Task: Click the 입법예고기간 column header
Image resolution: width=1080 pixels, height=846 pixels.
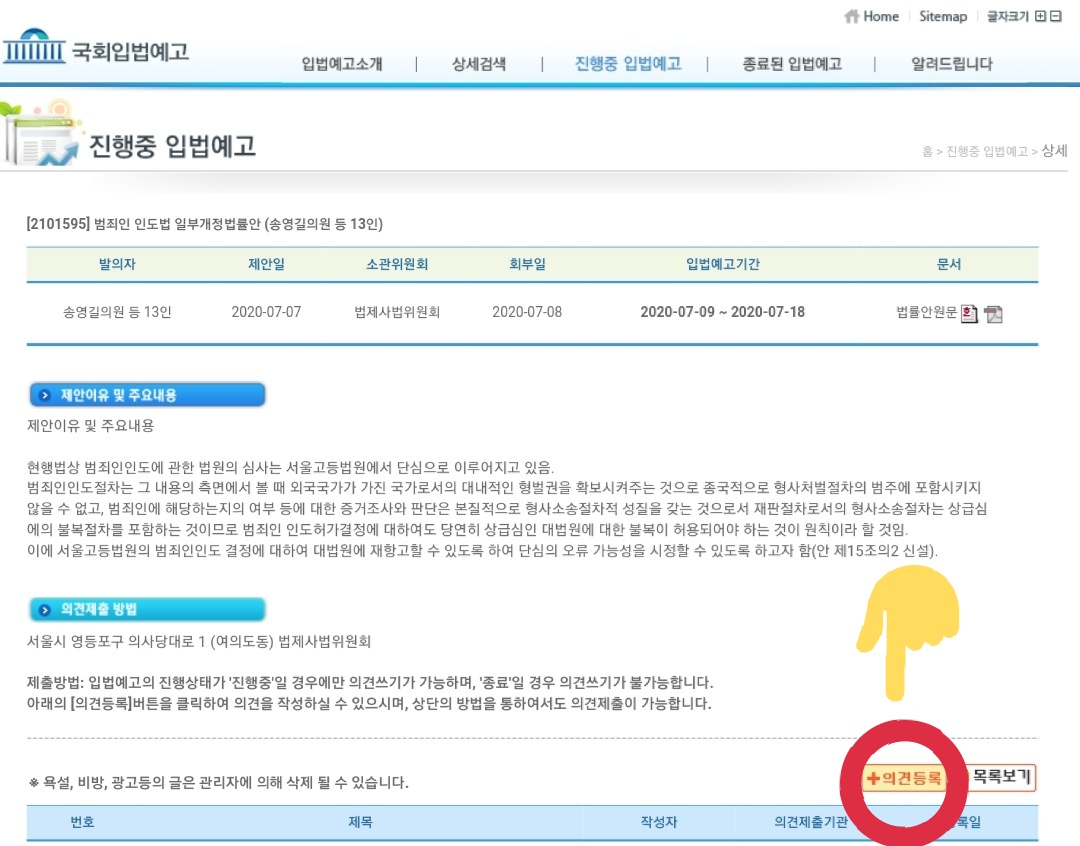Action: pyautogui.click(x=723, y=264)
